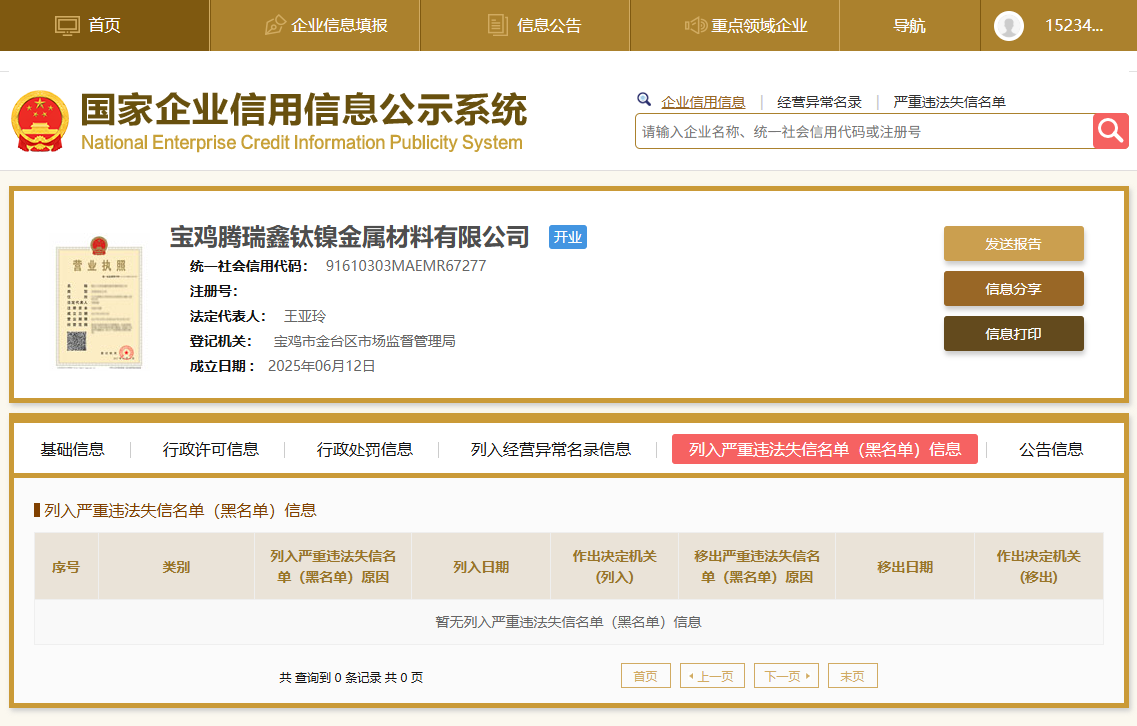This screenshot has height=726, width=1137.
Task: Open 企业信息填报 in top navigation
Action: tap(325, 26)
